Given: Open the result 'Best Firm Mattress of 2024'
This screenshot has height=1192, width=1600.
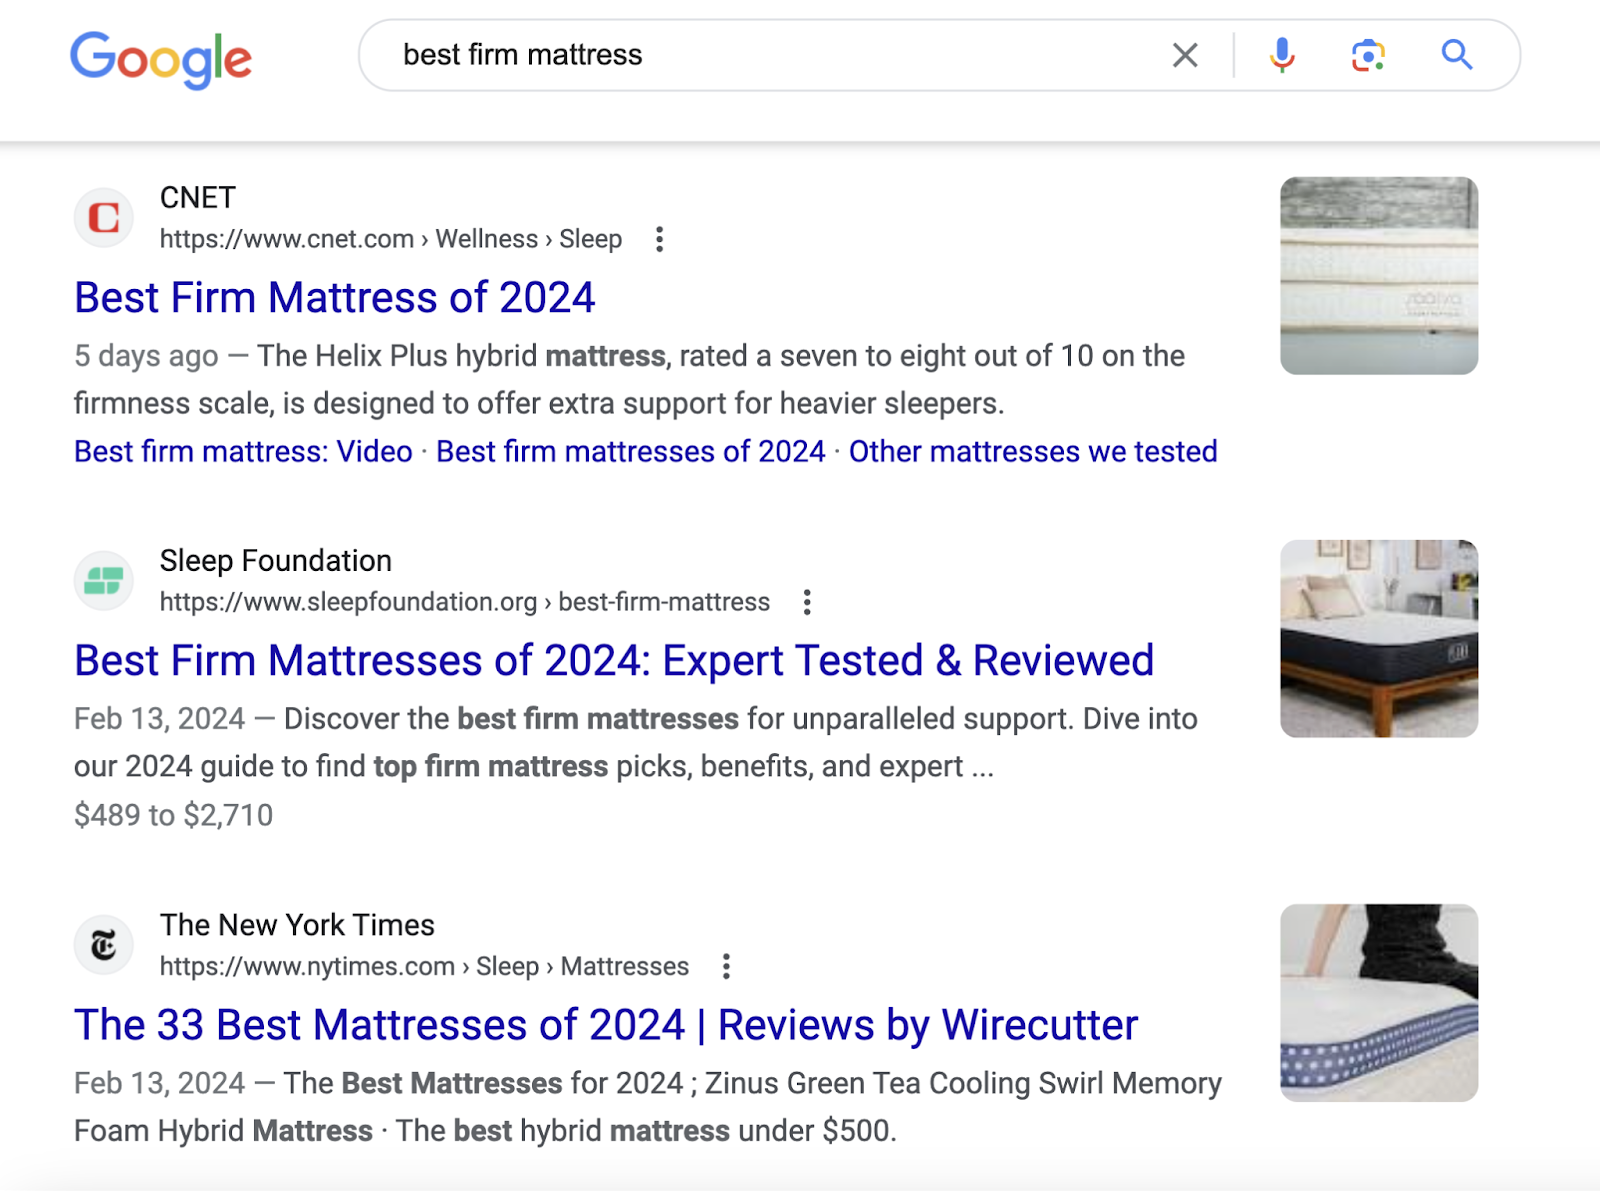Looking at the screenshot, I should pyautogui.click(x=334, y=297).
